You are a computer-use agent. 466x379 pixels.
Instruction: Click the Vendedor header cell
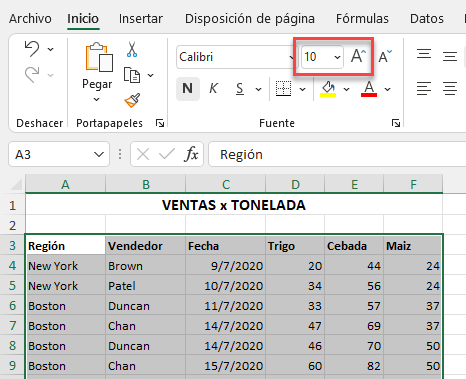[146, 246]
